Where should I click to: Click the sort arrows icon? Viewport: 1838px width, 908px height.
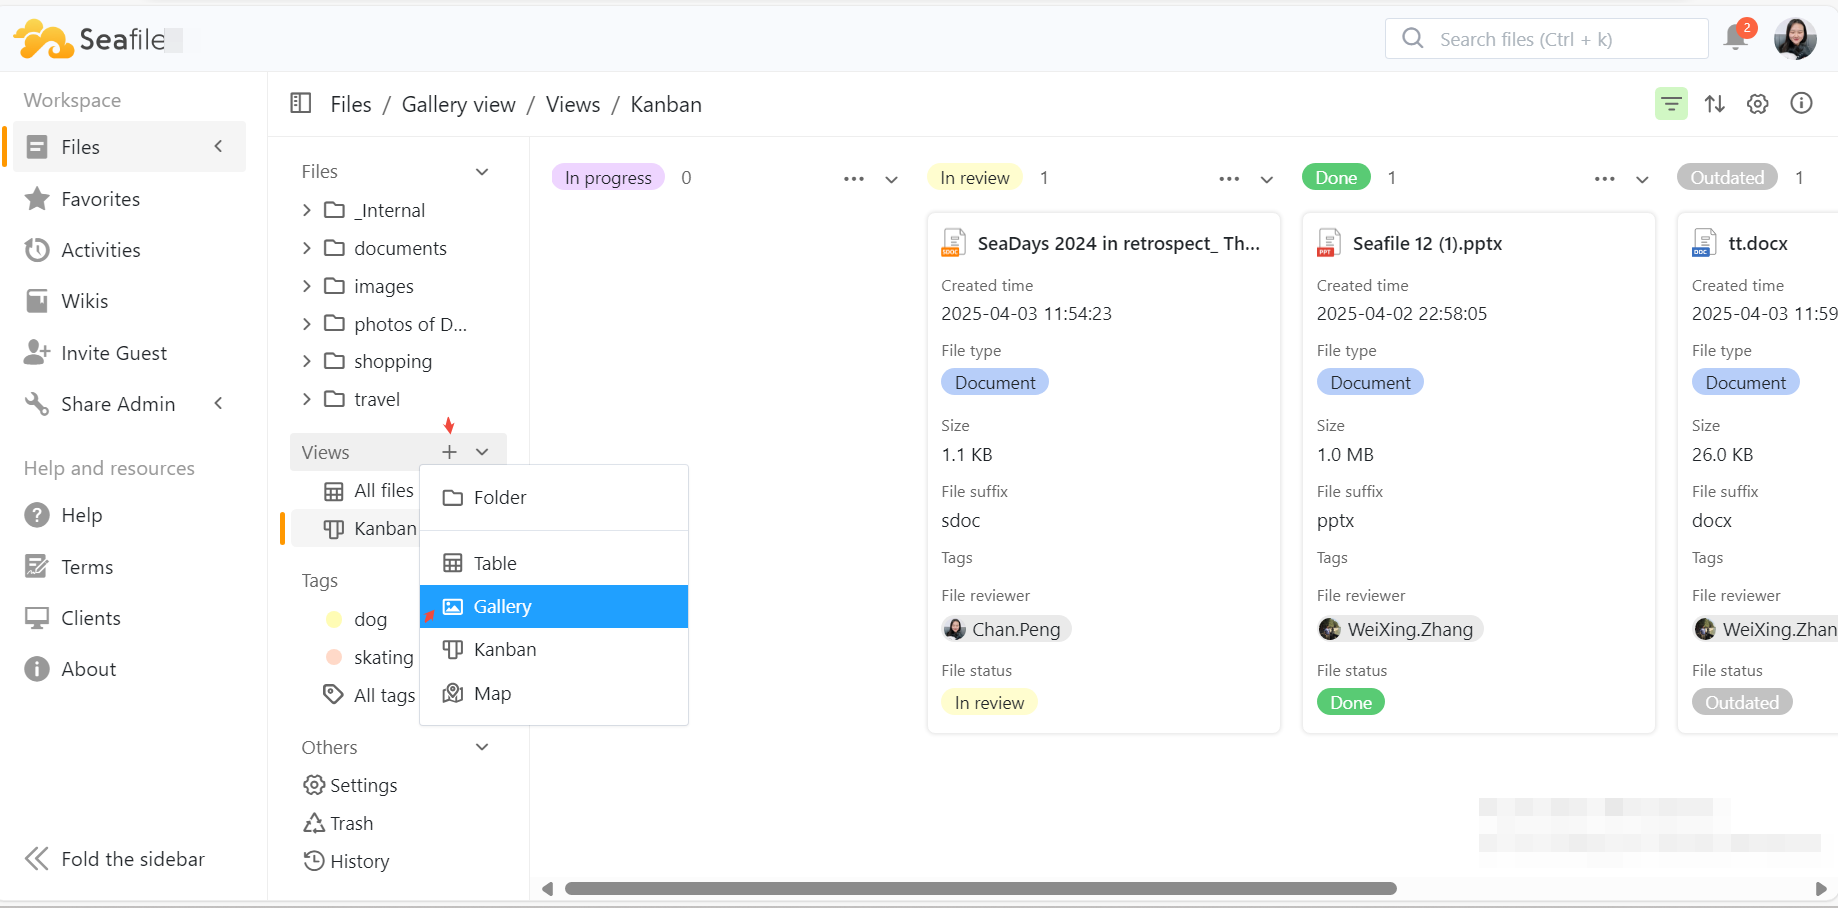pyautogui.click(x=1714, y=104)
